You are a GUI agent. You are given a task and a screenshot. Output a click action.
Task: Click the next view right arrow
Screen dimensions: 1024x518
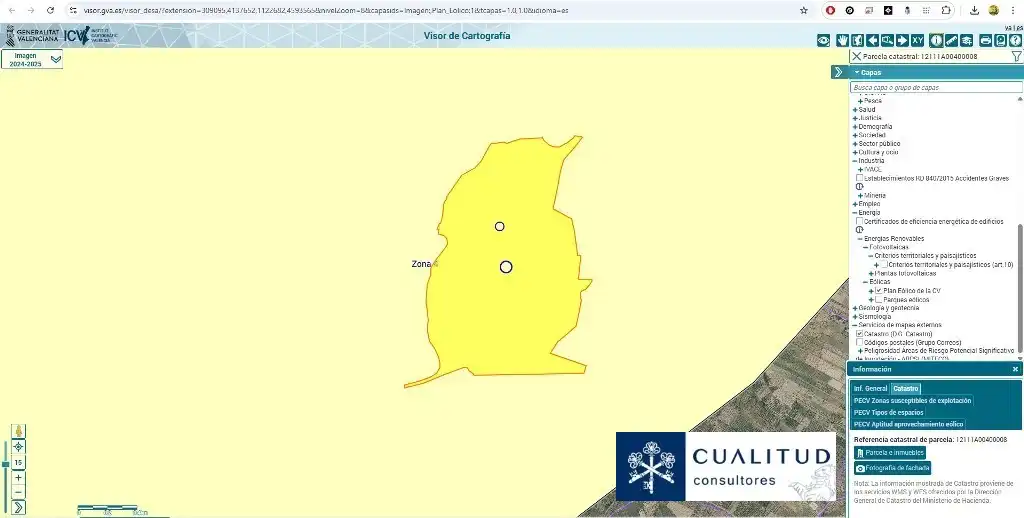tap(902, 40)
